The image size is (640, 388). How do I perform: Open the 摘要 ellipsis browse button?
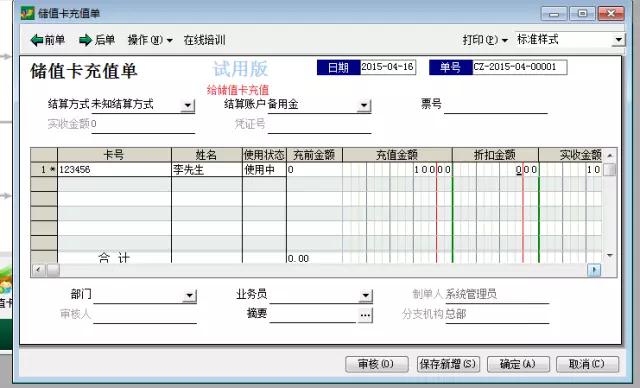pos(365,315)
